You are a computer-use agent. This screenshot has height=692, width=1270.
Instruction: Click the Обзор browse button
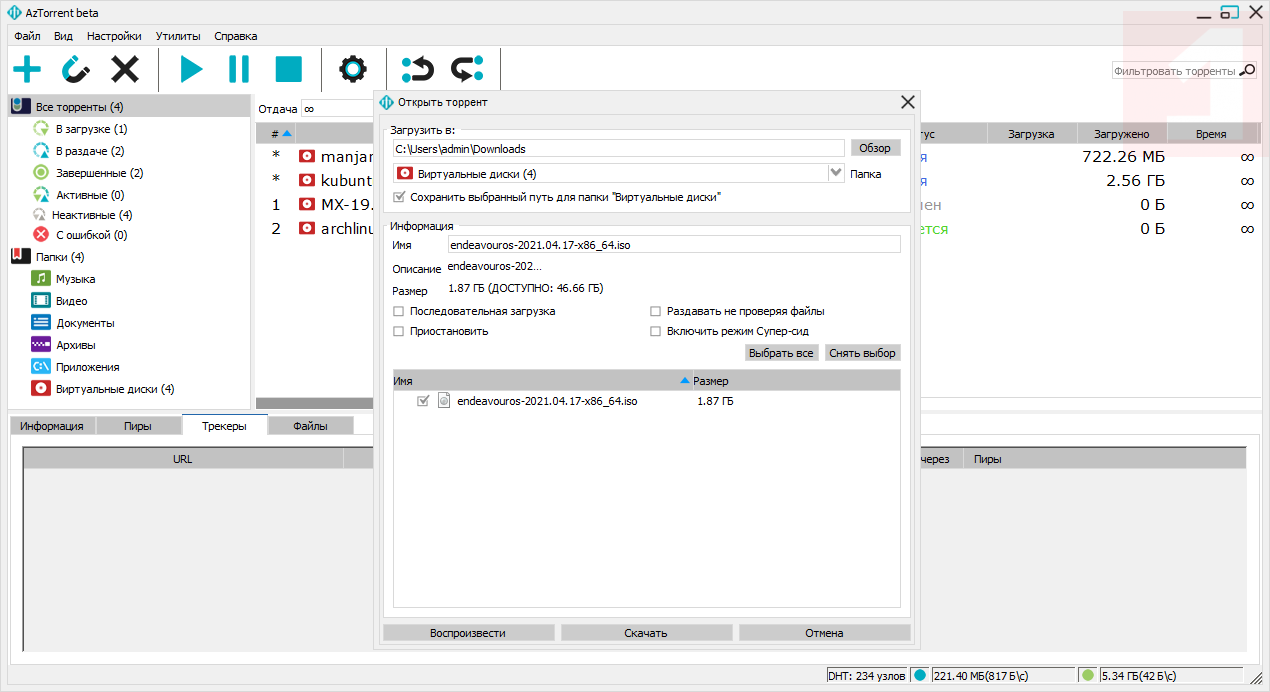(x=875, y=148)
